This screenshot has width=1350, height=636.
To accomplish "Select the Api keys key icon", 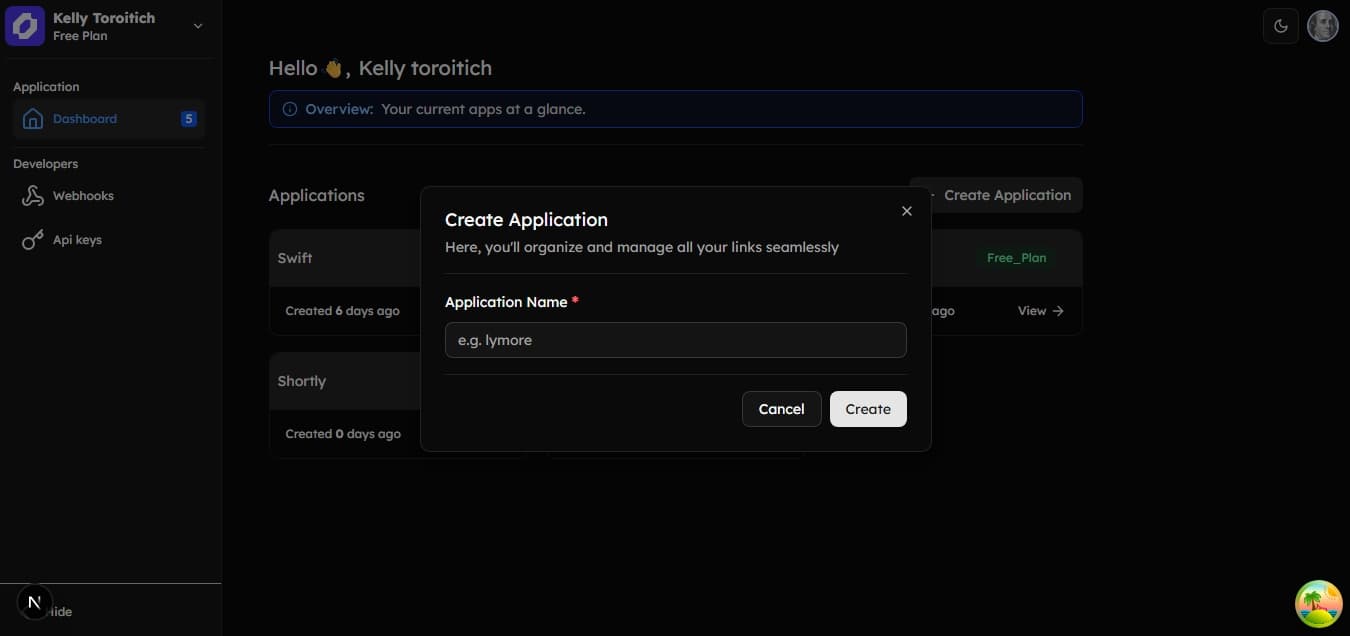I will tap(33, 240).
